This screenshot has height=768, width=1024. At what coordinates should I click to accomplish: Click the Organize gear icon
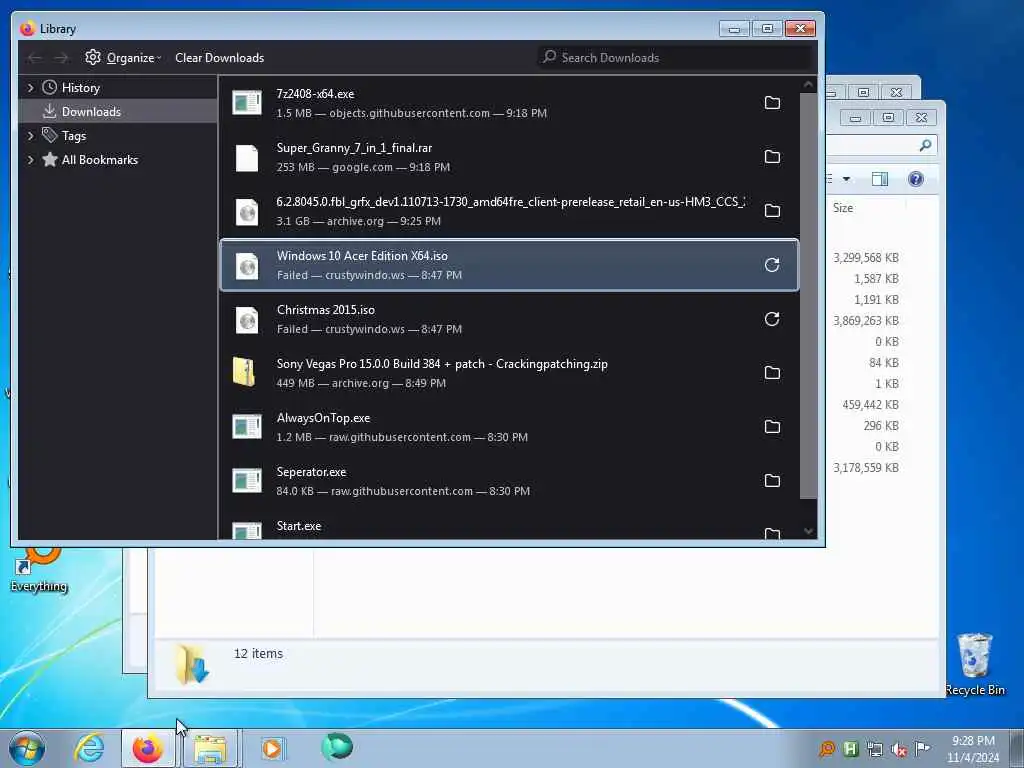93,57
